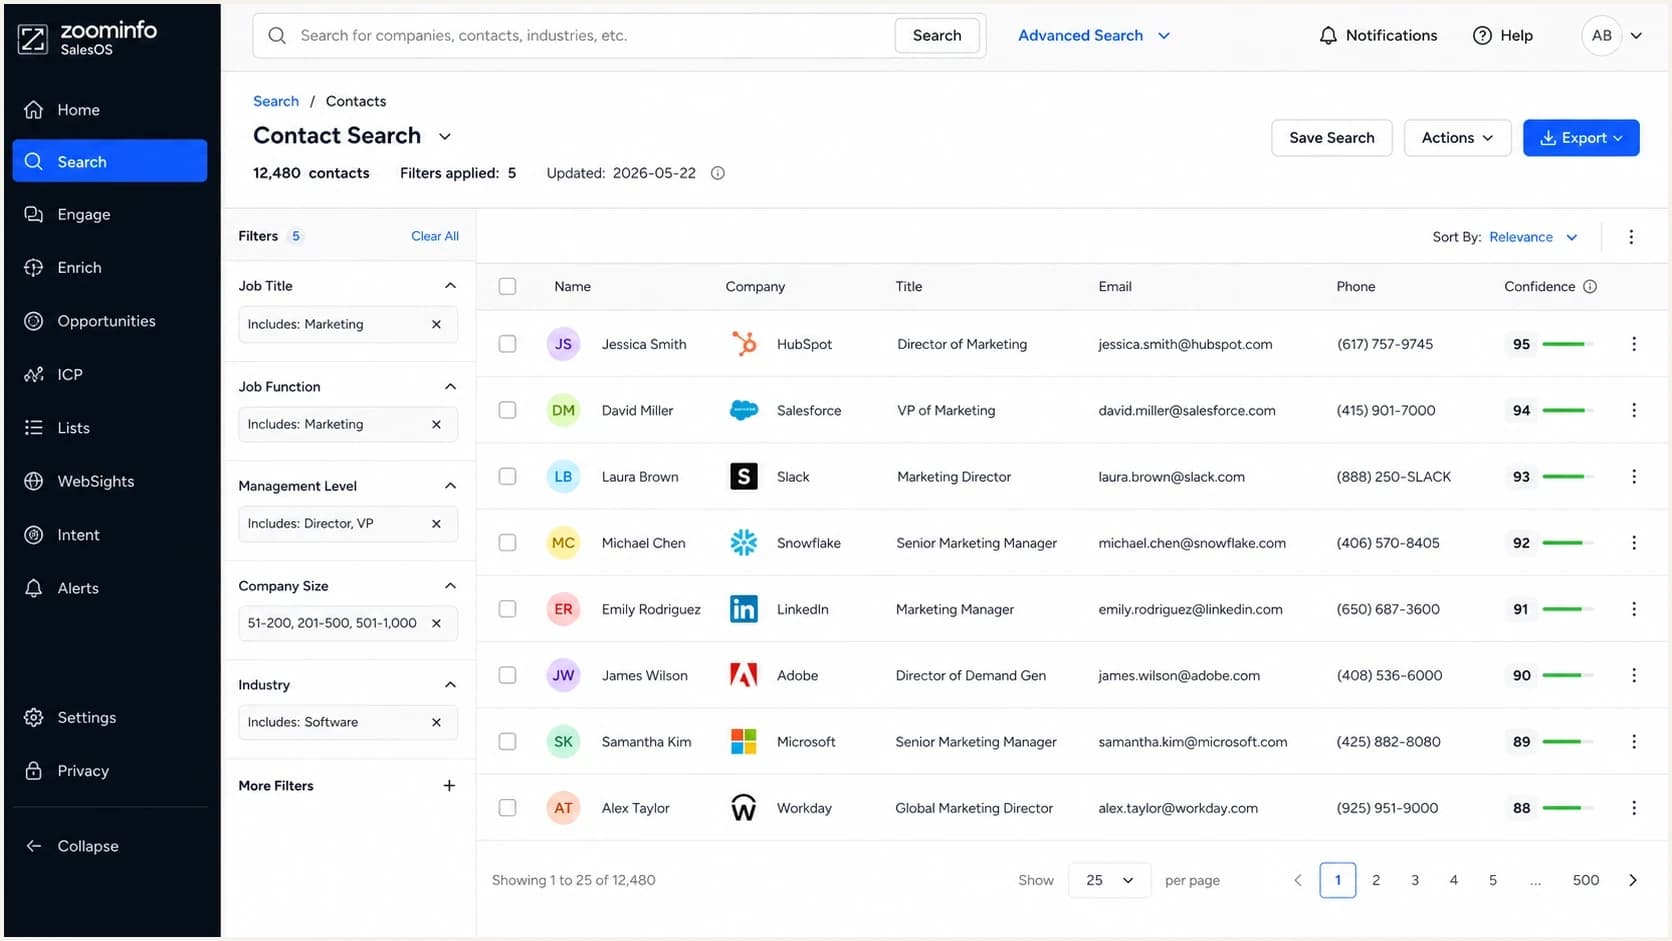
Task: Select the Samantha Kim row checkbox
Action: pyautogui.click(x=508, y=742)
